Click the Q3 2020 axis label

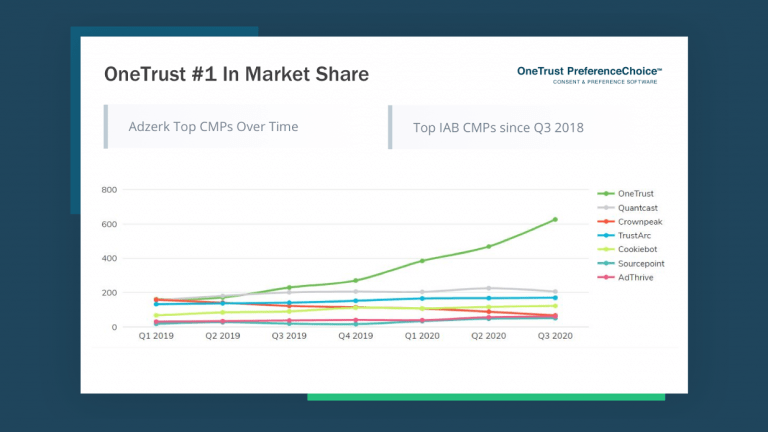tap(555, 336)
